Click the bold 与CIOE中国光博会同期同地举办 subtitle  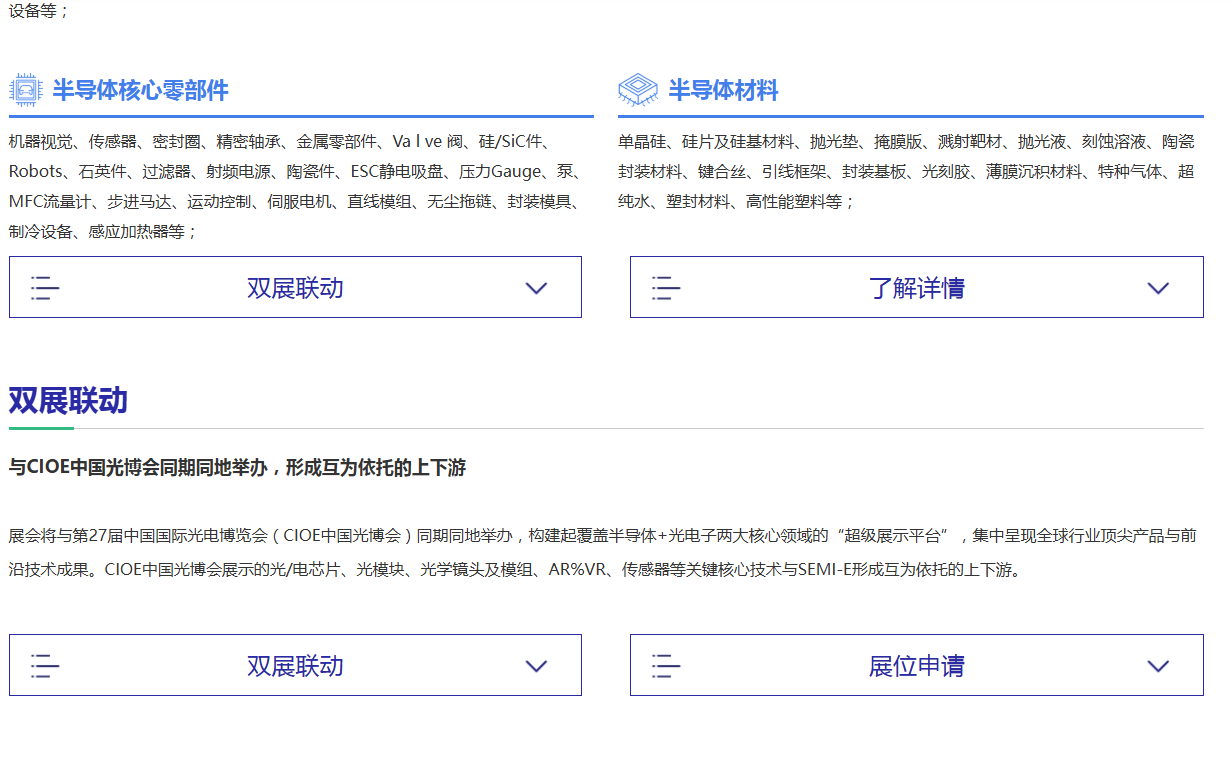point(237,468)
